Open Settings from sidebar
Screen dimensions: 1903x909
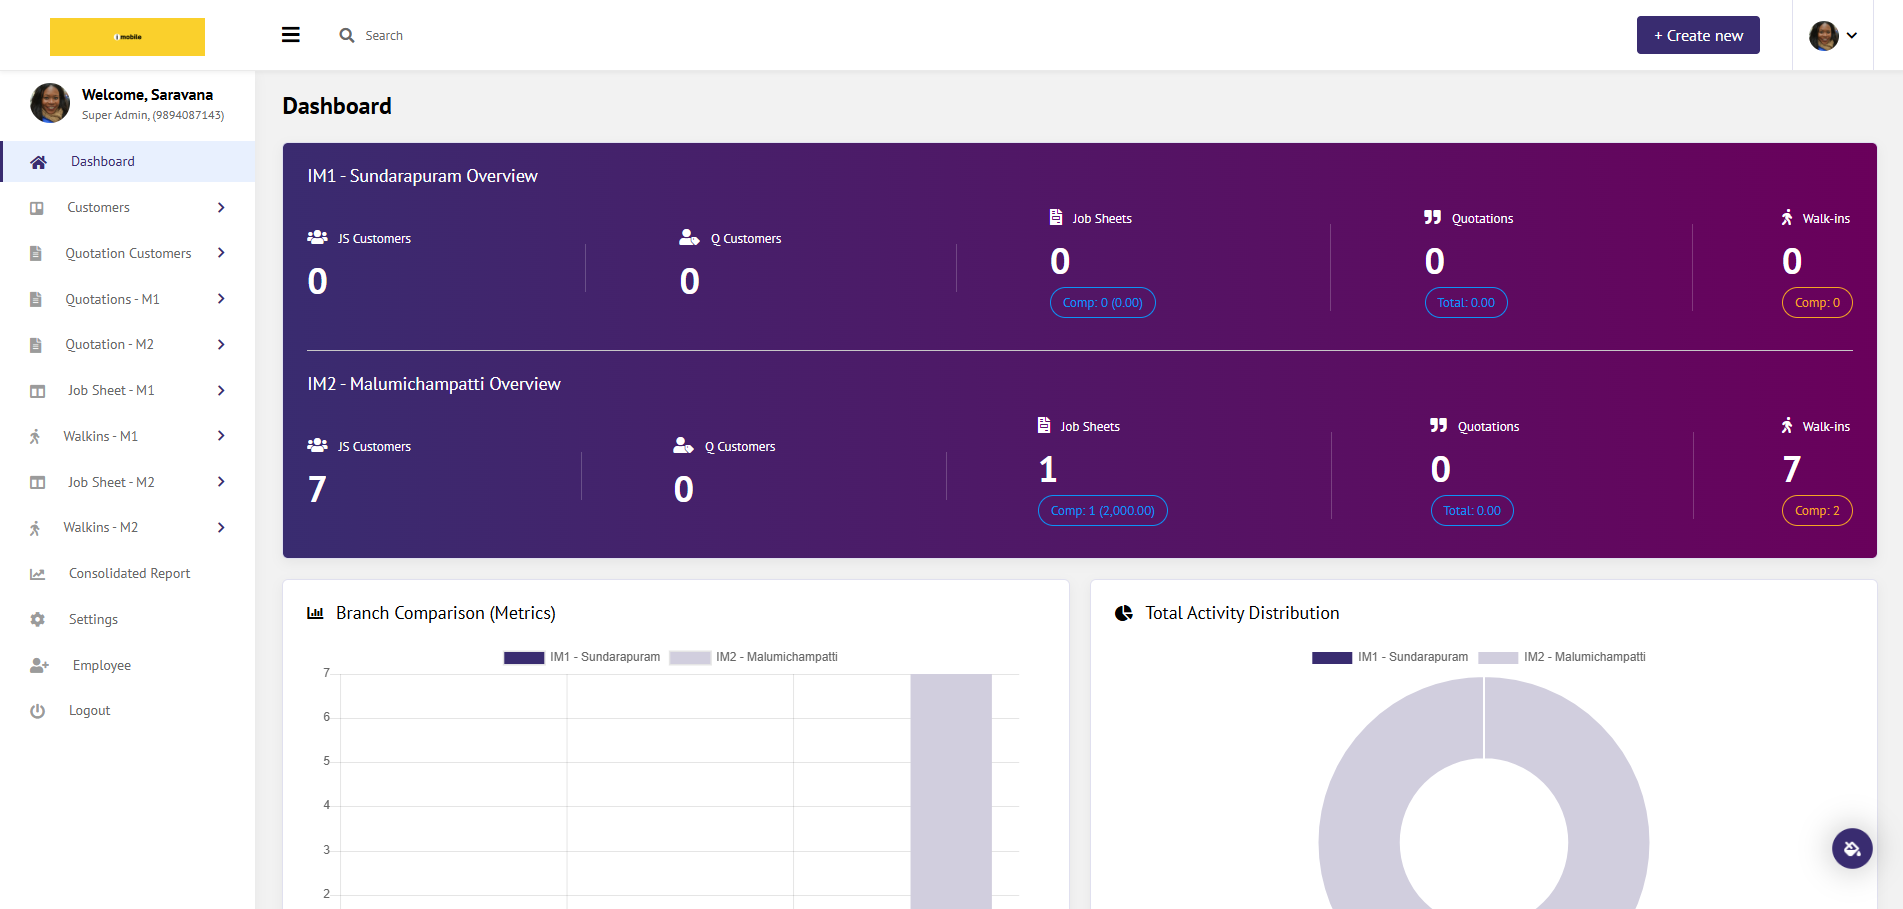tap(128, 619)
